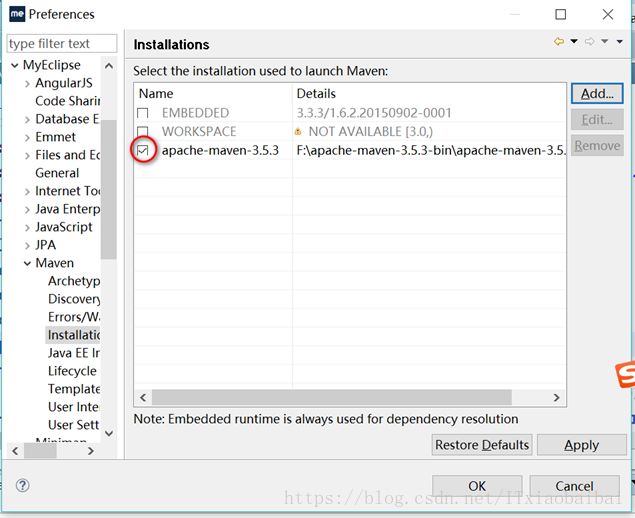Click the 3.3.3/1.6.2.20150902-0001 details cell

click(x=374, y=113)
